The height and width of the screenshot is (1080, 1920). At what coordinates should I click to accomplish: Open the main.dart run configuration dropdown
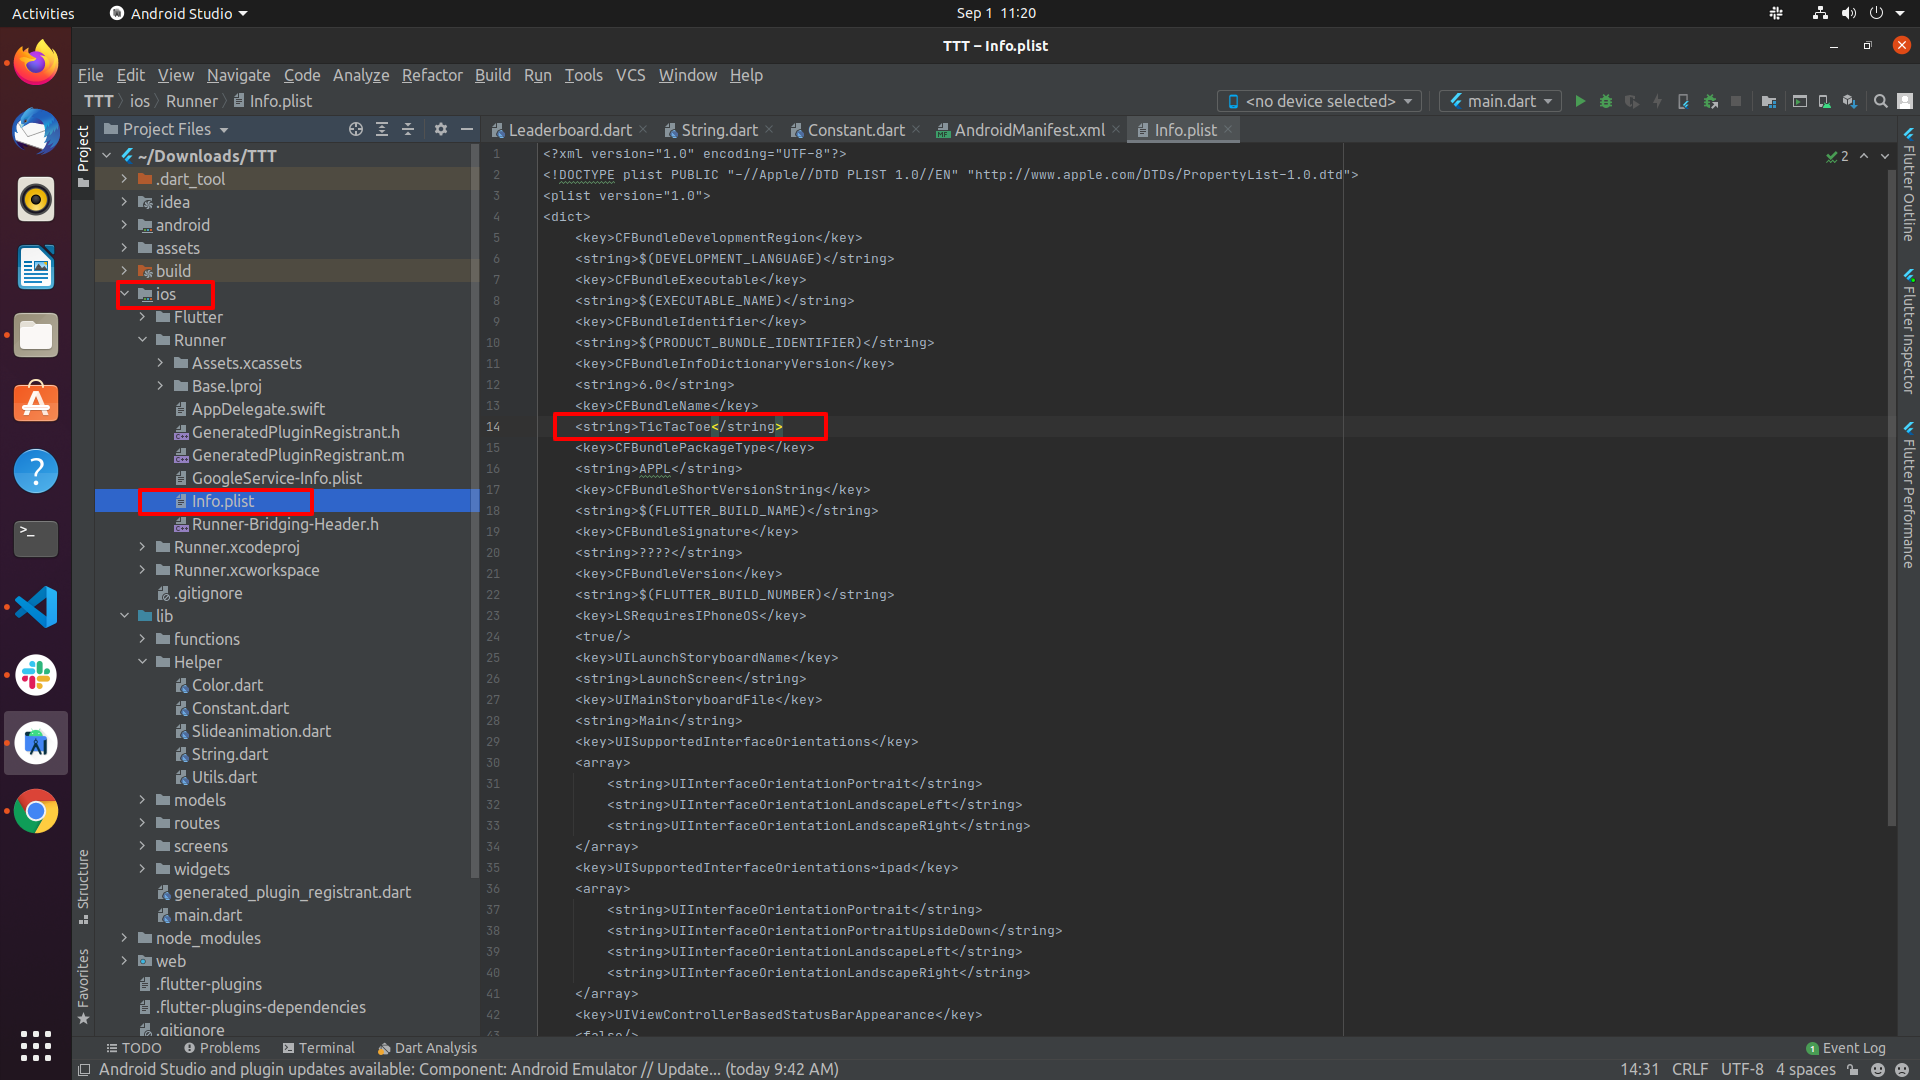pos(1500,101)
